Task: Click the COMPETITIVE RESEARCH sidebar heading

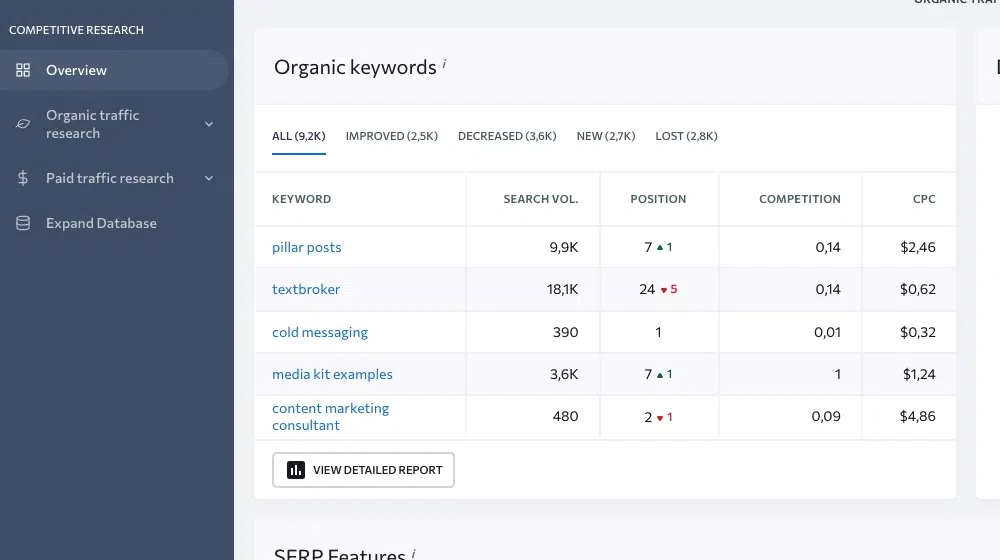Action: 77,30
